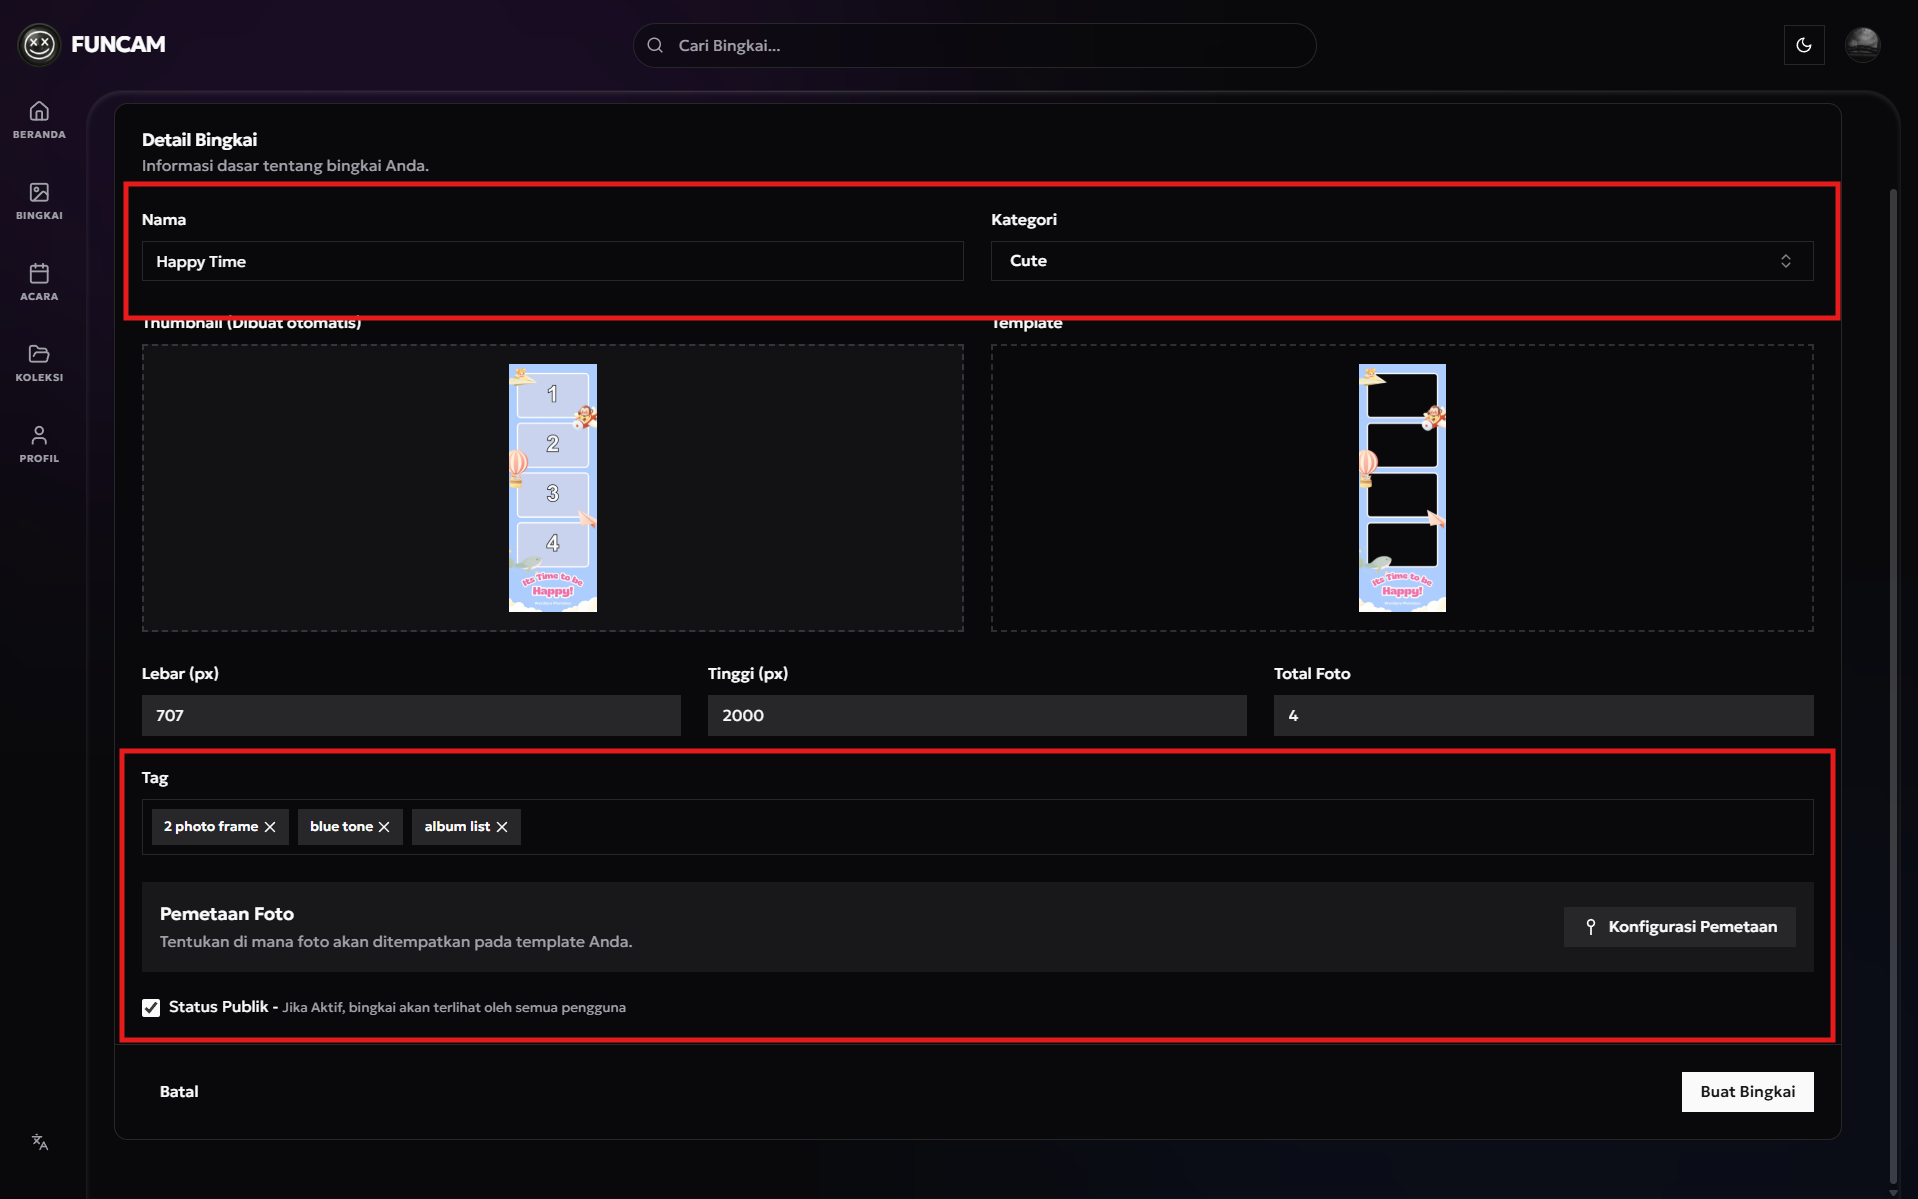Remove the "album list" tag

click(x=502, y=827)
